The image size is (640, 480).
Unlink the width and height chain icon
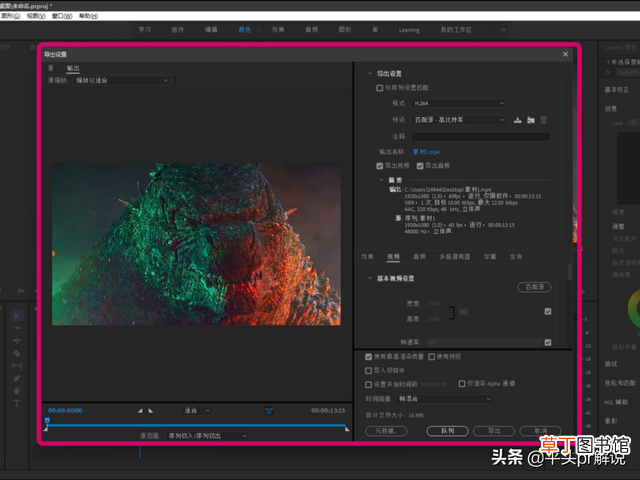coord(463,312)
